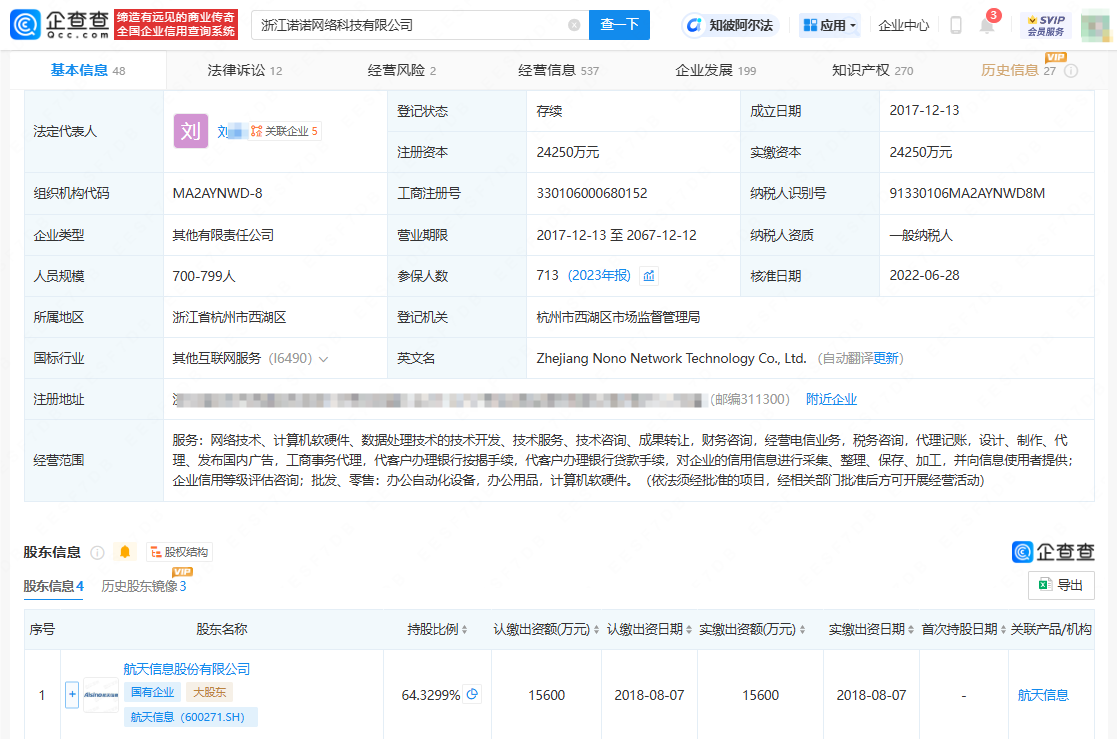Select taxpayer ID 91330106MA2AYNWD8M
The height and width of the screenshot is (739, 1117).
tap(967, 193)
